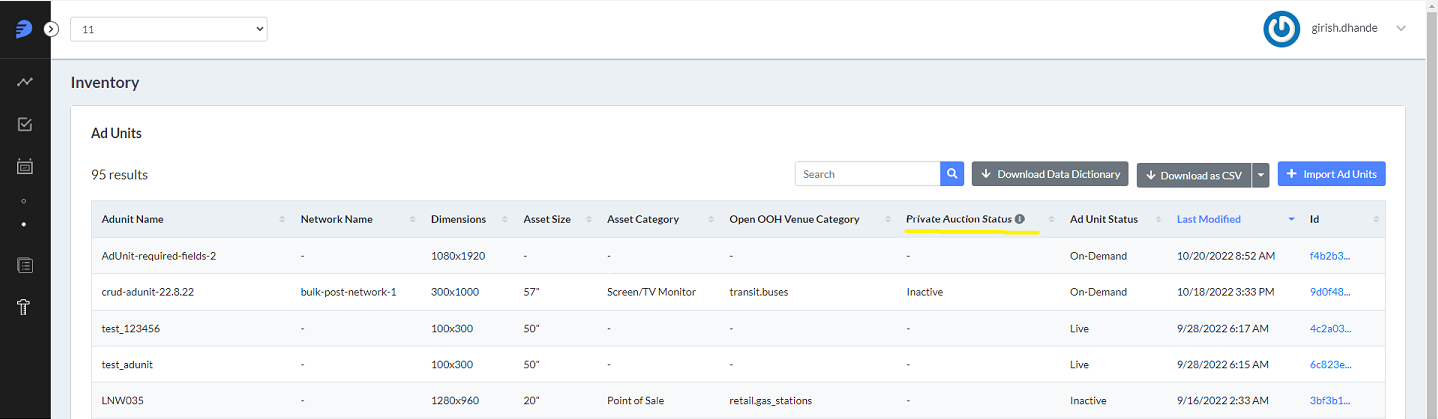Open ad unit id f4b2b3 link
Image resolution: width=1438 pixels, height=419 pixels.
1330,256
